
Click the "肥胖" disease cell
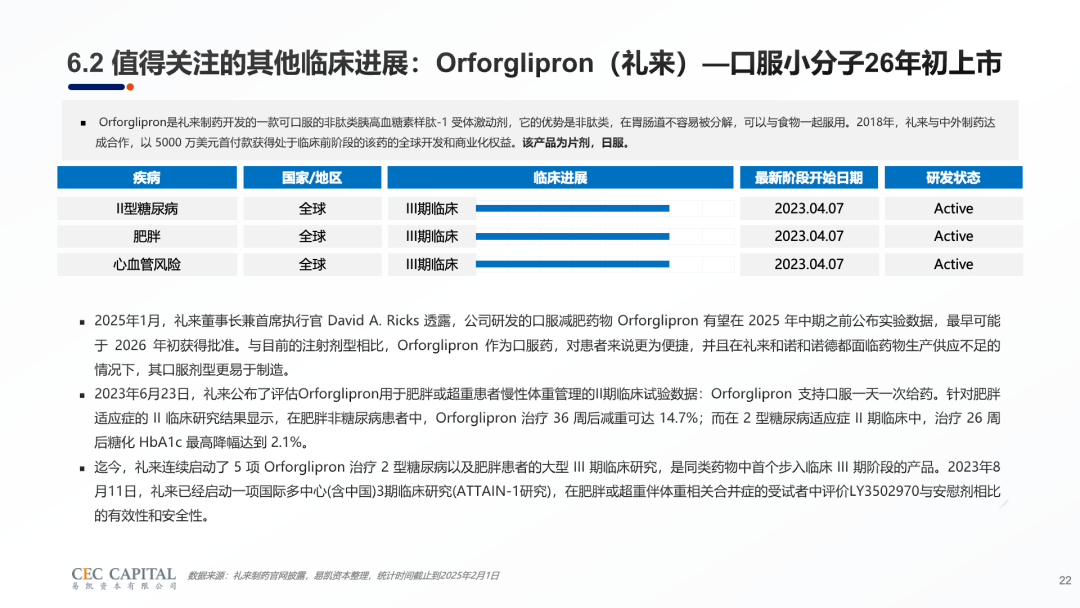(147, 237)
